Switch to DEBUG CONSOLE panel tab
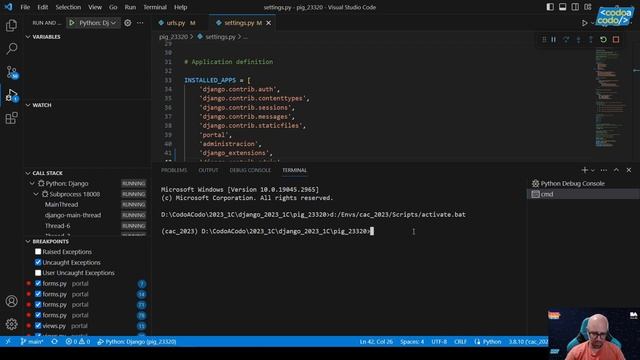 [250, 170]
